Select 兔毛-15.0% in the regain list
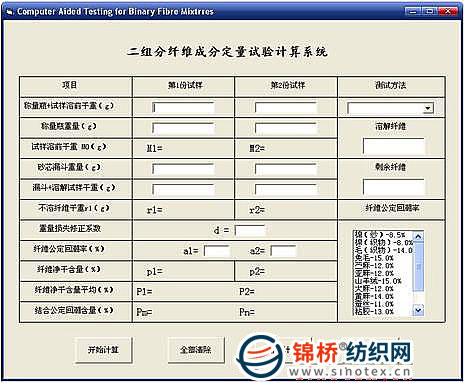Image resolution: width=465 pixels, height=383 pixels. (x=374, y=258)
